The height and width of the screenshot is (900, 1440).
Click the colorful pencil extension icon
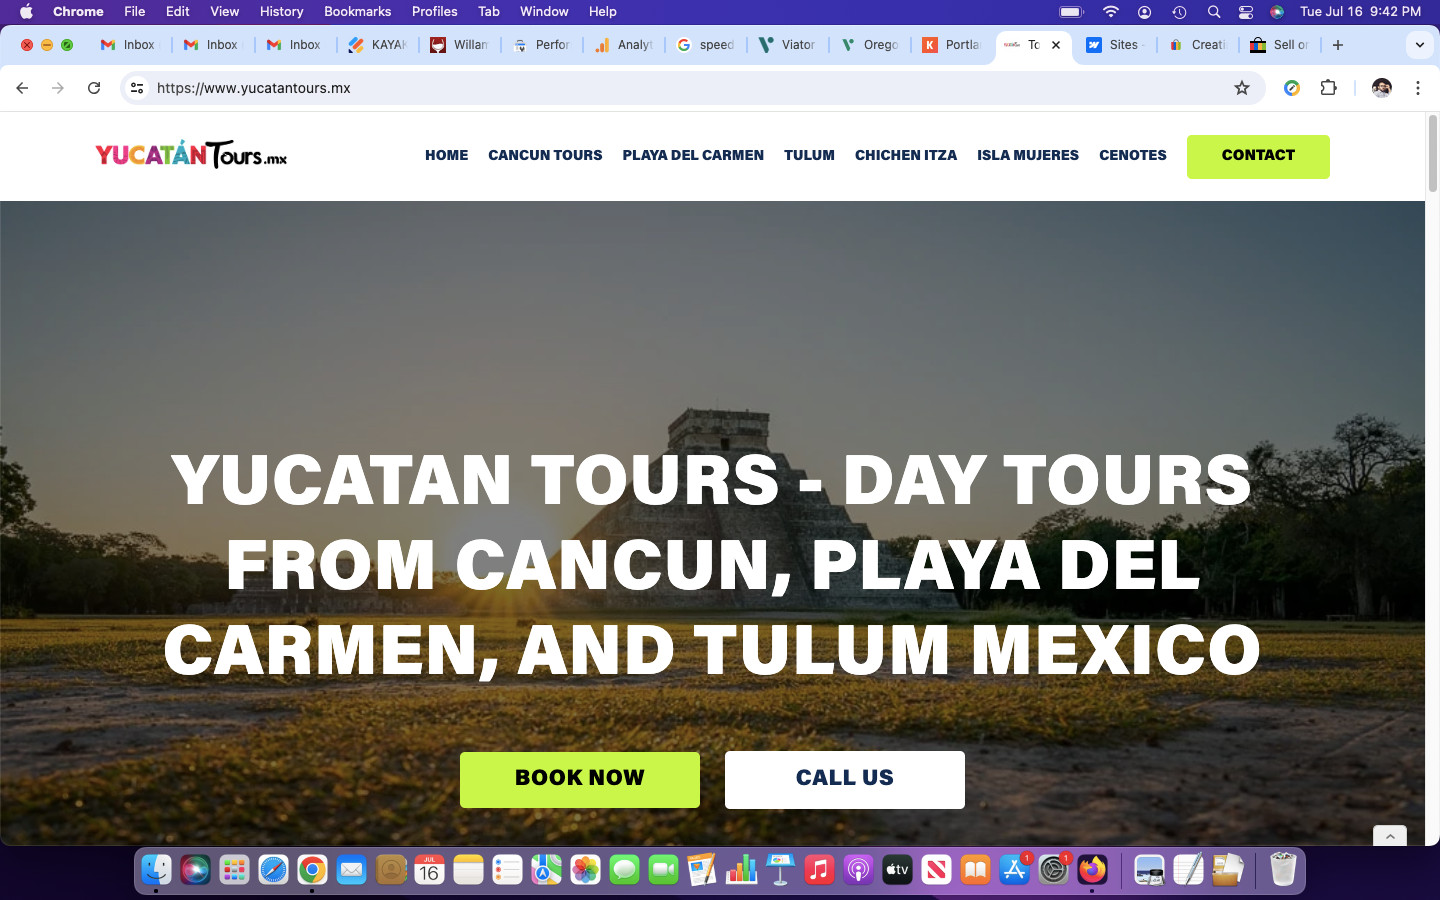coord(1292,88)
